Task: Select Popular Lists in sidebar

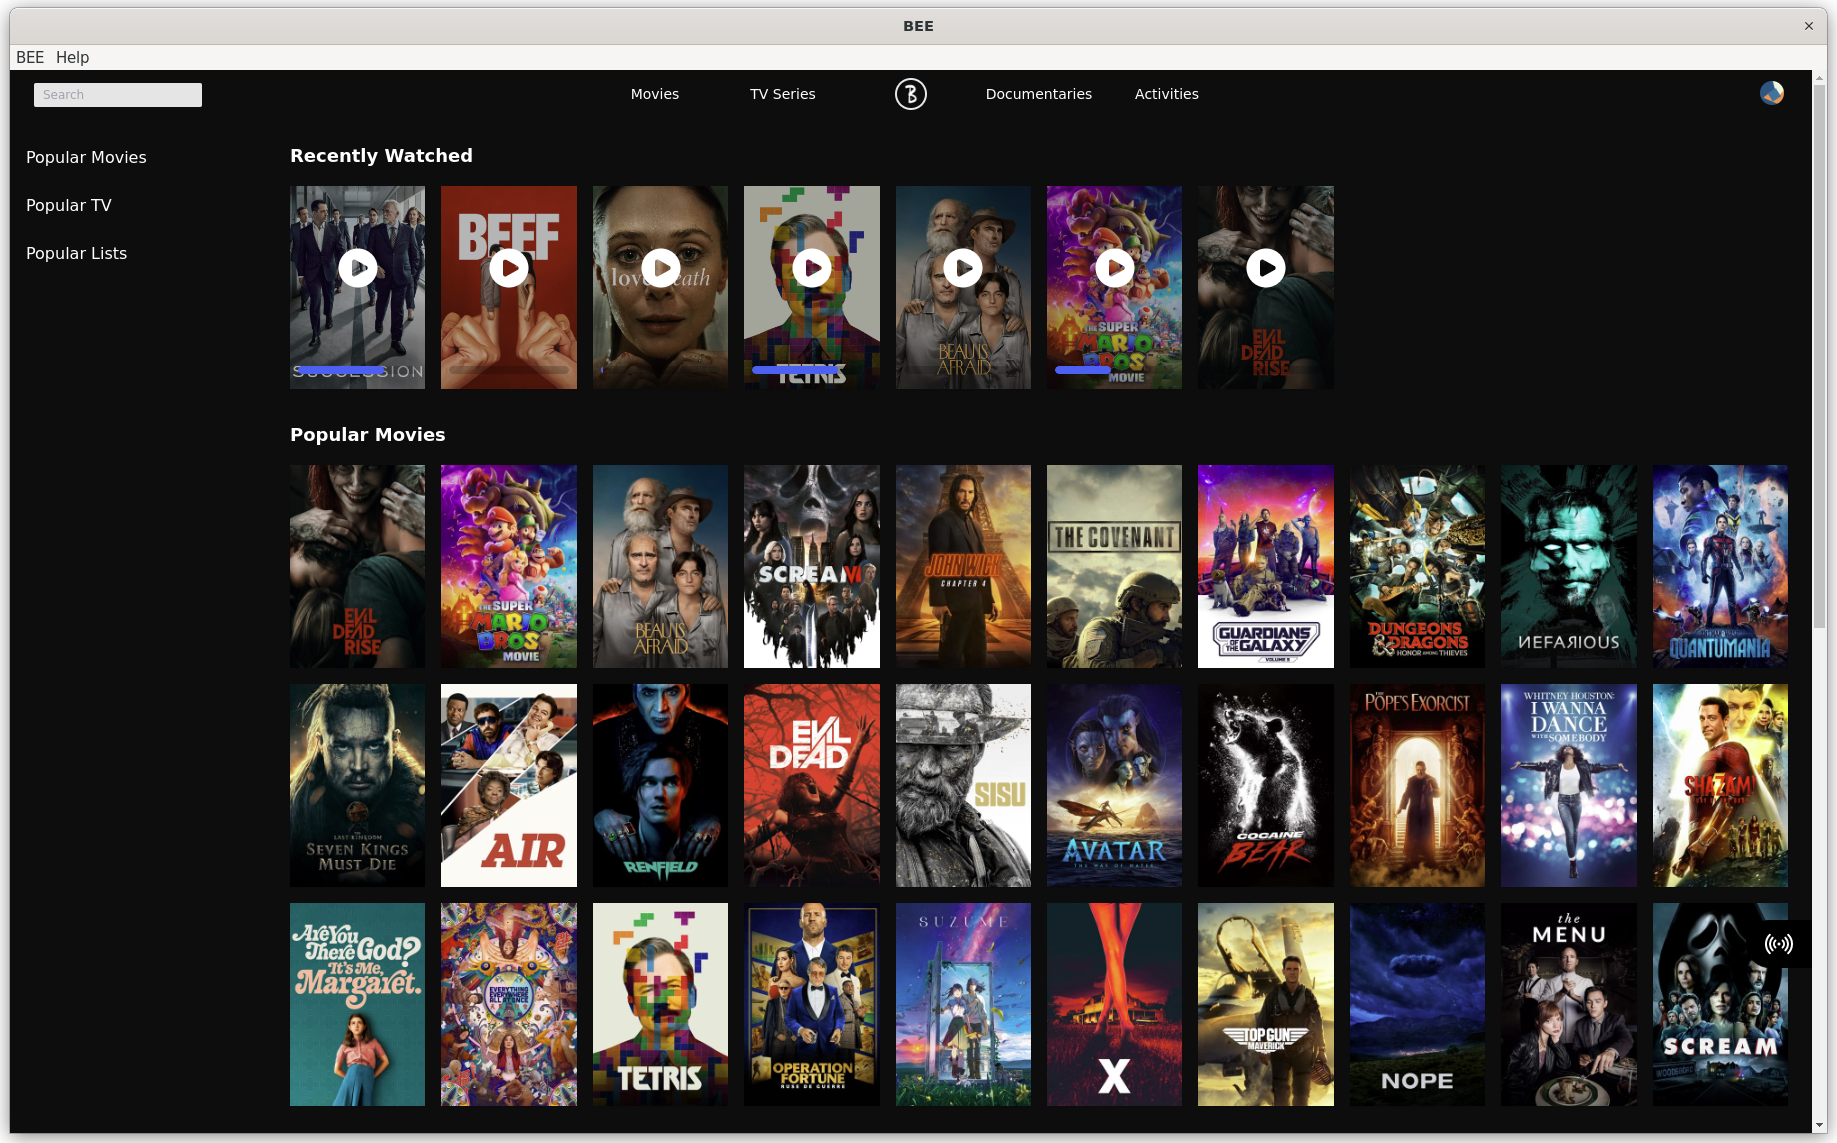Action: pyautogui.click(x=77, y=253)
